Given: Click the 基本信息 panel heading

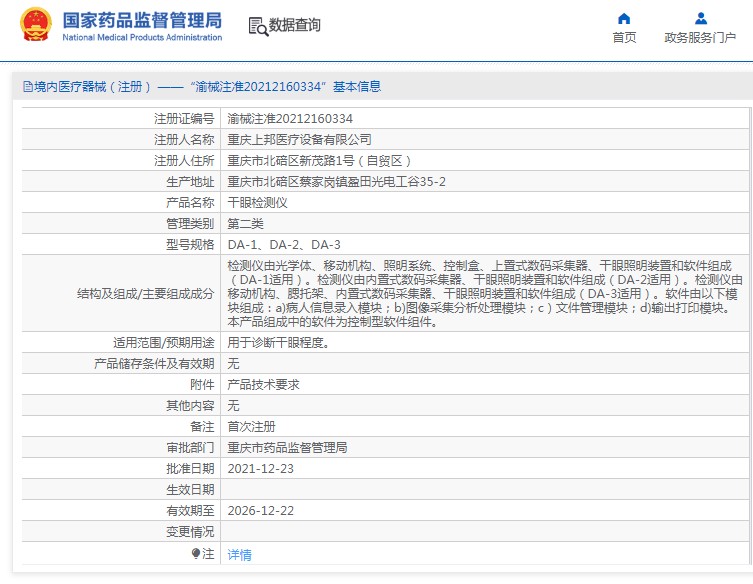Looking at the screenshot, I should (357, 87).
